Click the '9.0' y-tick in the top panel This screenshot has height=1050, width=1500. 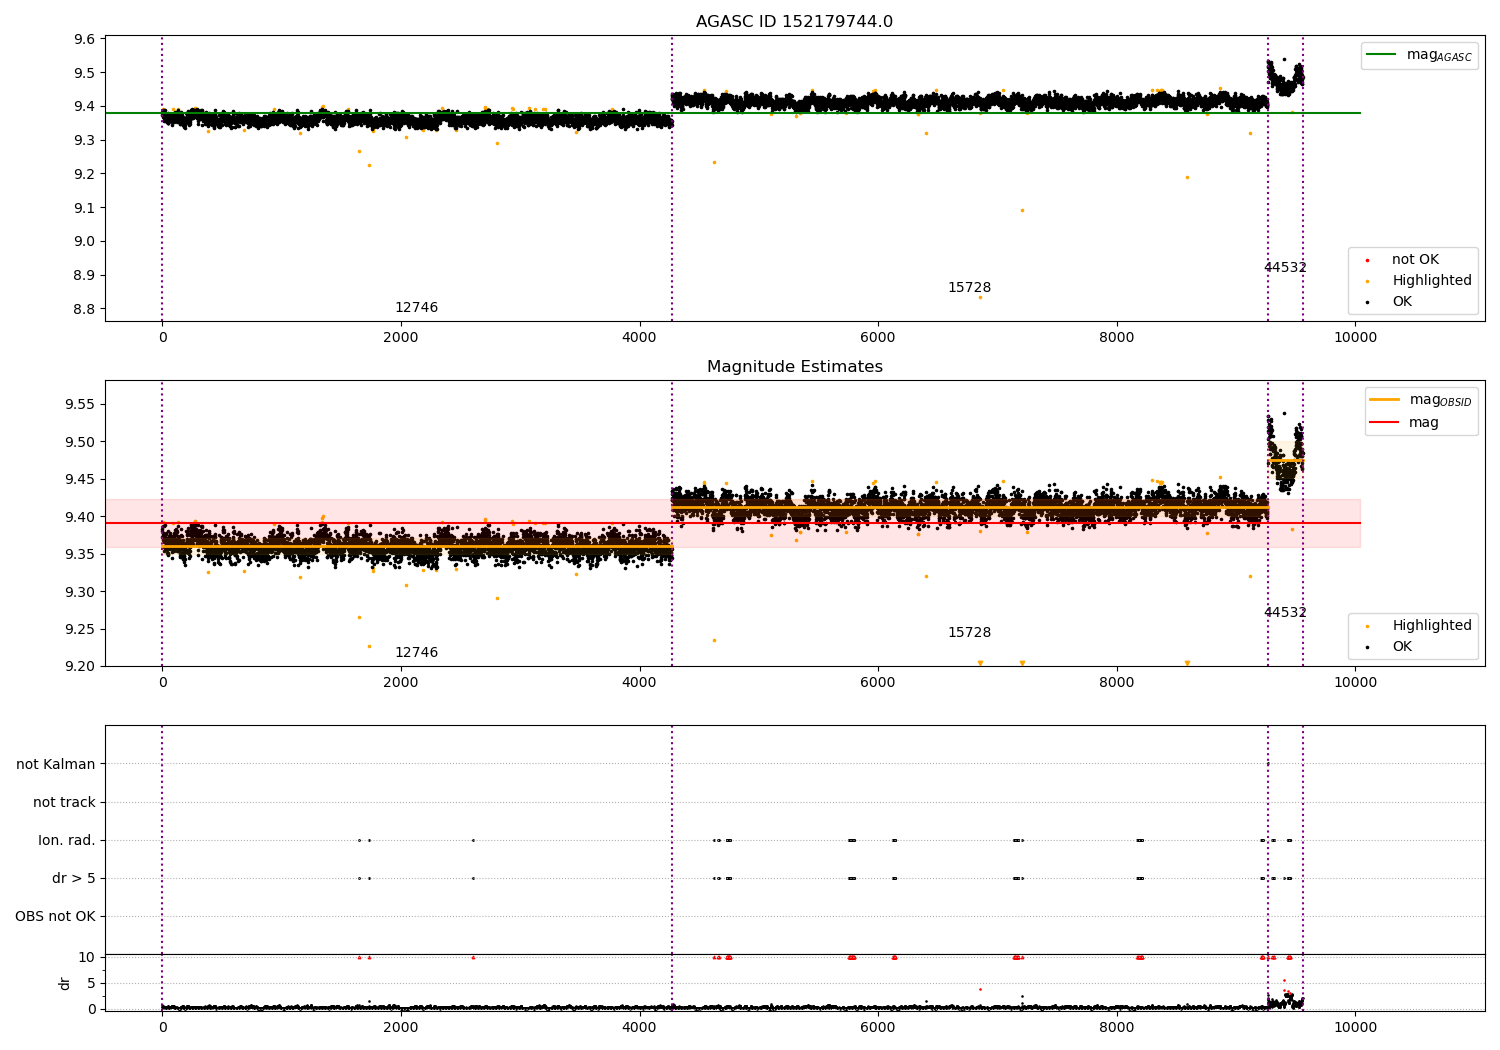(x=85, y=242)
